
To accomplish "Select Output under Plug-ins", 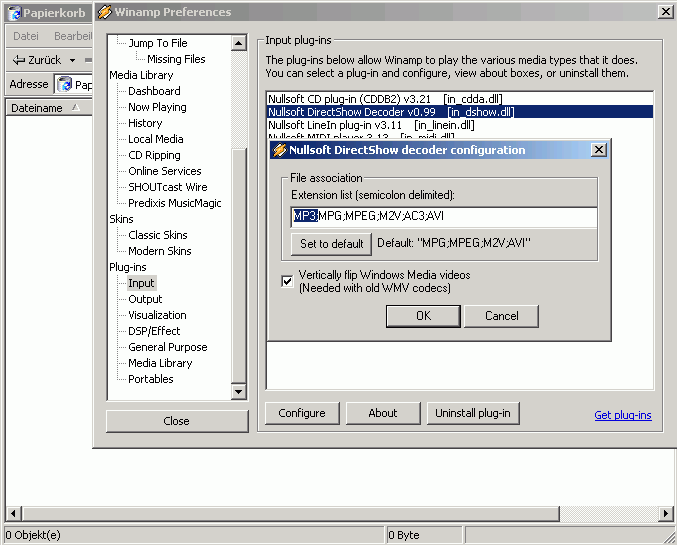I will [145, 299].
